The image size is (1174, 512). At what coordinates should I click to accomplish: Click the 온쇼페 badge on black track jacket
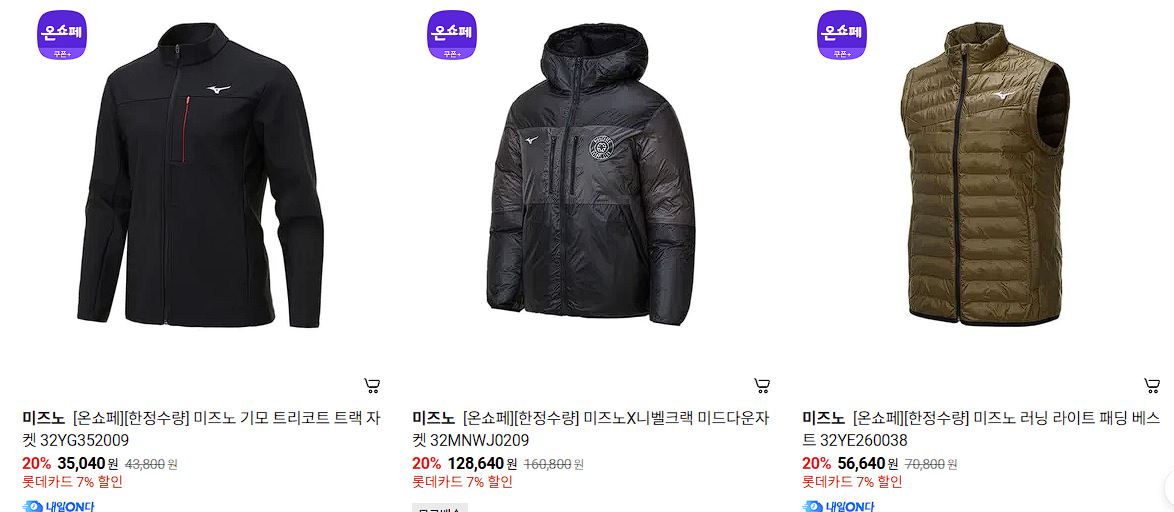coord(62,34)
